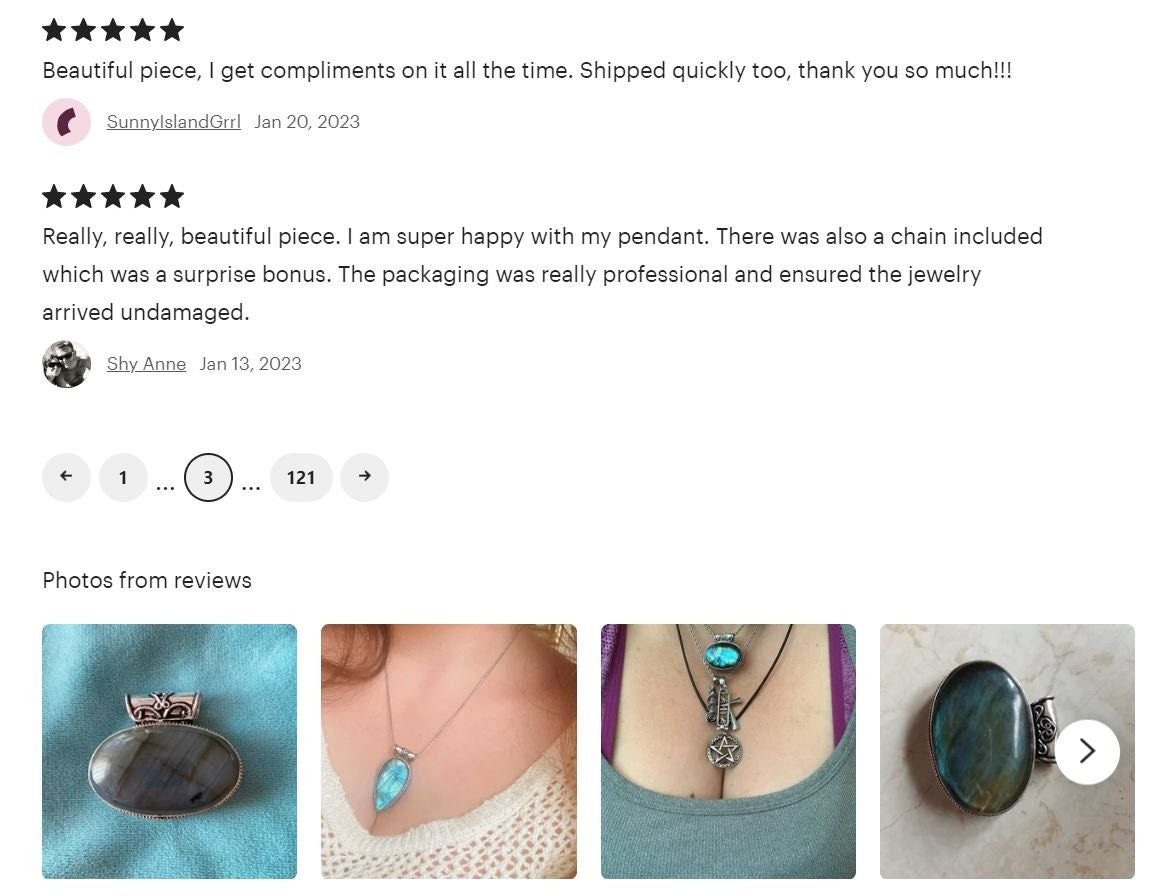Click Shy Anne review's five-star rating

113,196
